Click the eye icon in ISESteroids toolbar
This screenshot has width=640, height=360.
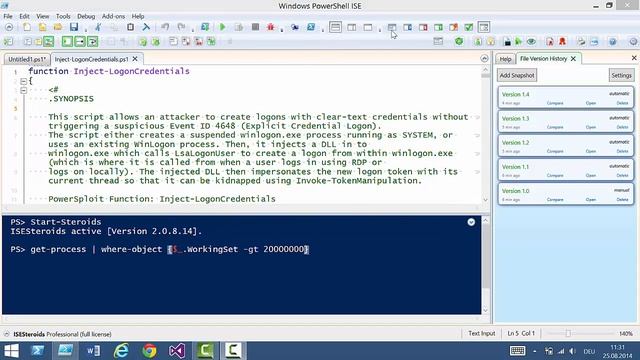click(x=531, y=41)
